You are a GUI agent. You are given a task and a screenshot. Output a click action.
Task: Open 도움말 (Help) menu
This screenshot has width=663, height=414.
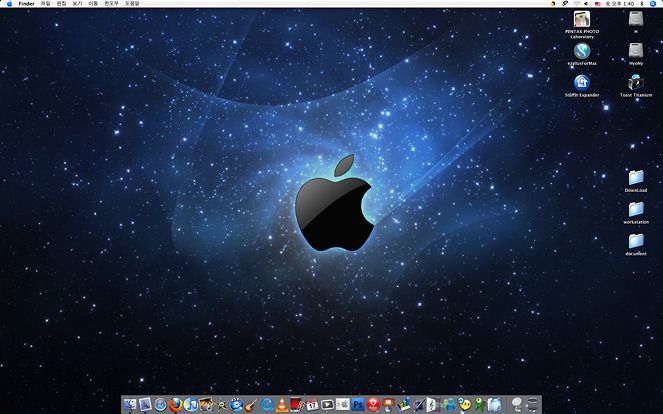pos(132,3)
